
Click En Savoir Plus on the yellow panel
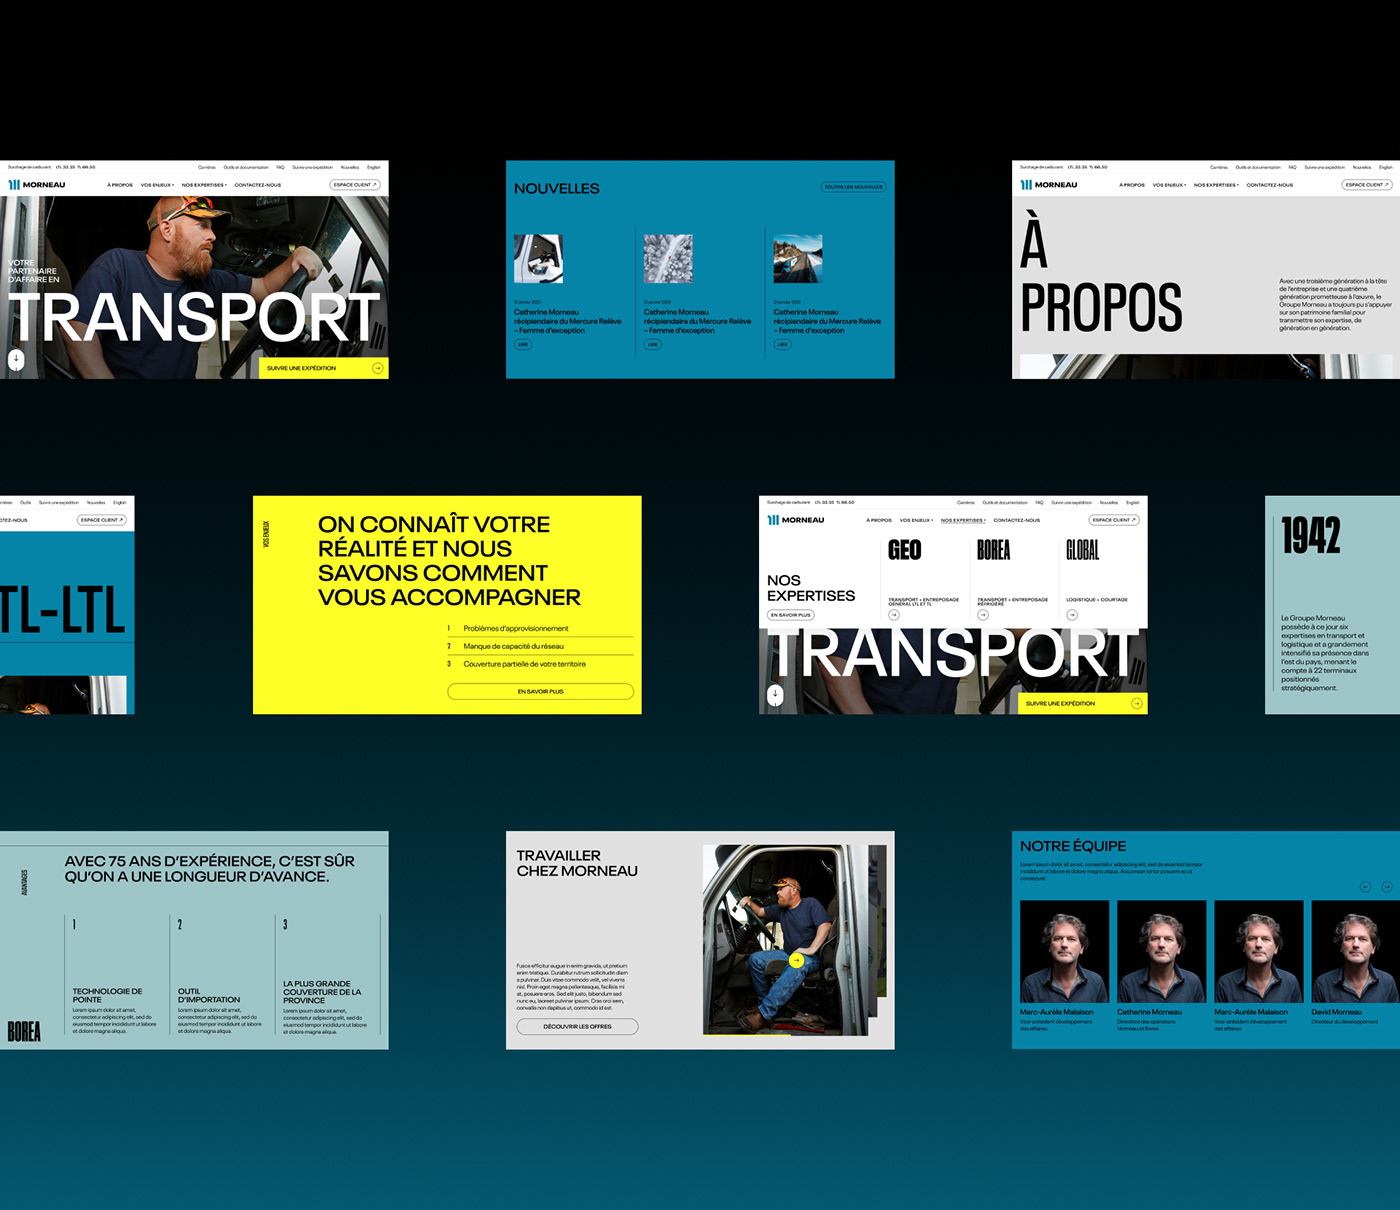[x=540, y=691]
